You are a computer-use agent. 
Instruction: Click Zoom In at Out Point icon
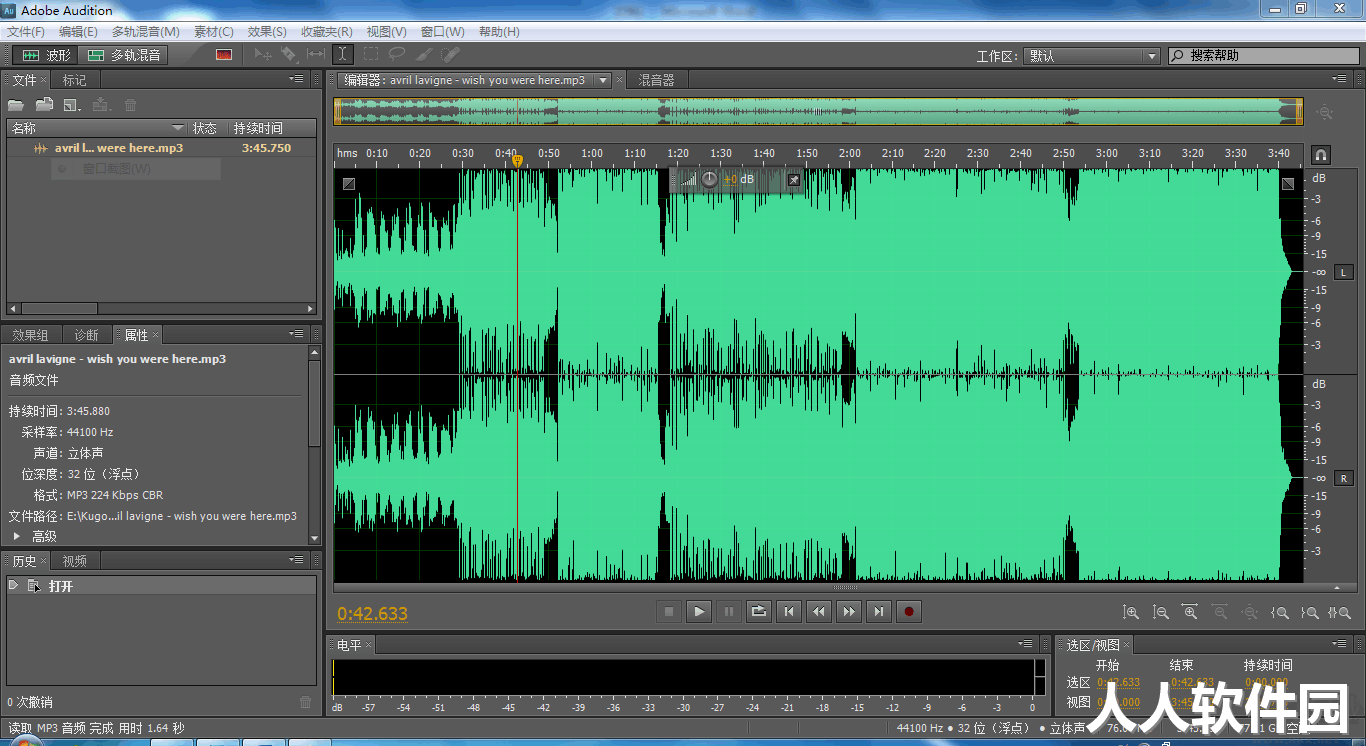[1310, 612]
